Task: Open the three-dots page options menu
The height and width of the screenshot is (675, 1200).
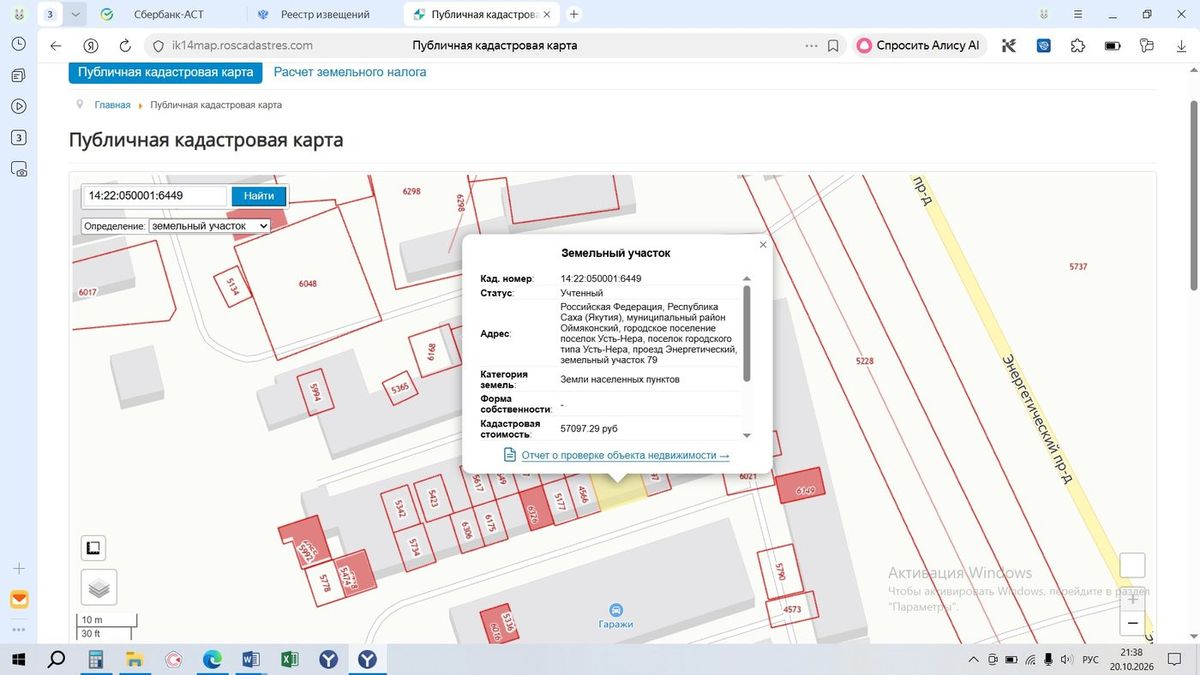Action: click(x=811, y=46)
